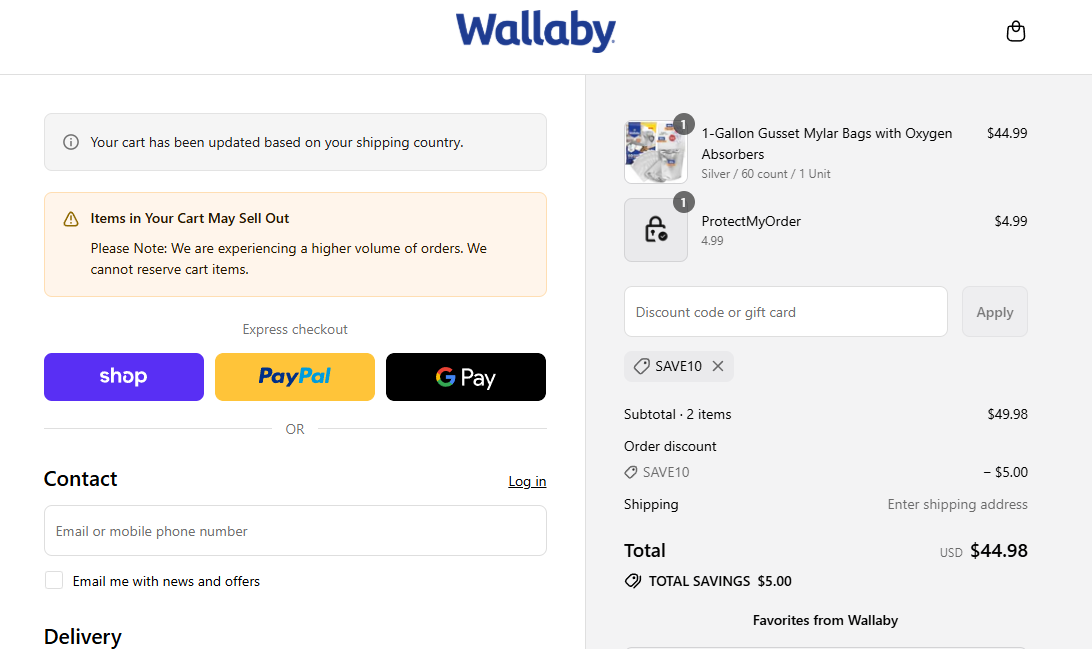The image size is (1092, 649).
Task: Open the cart bag icon
Action: tap(1015, 31)
